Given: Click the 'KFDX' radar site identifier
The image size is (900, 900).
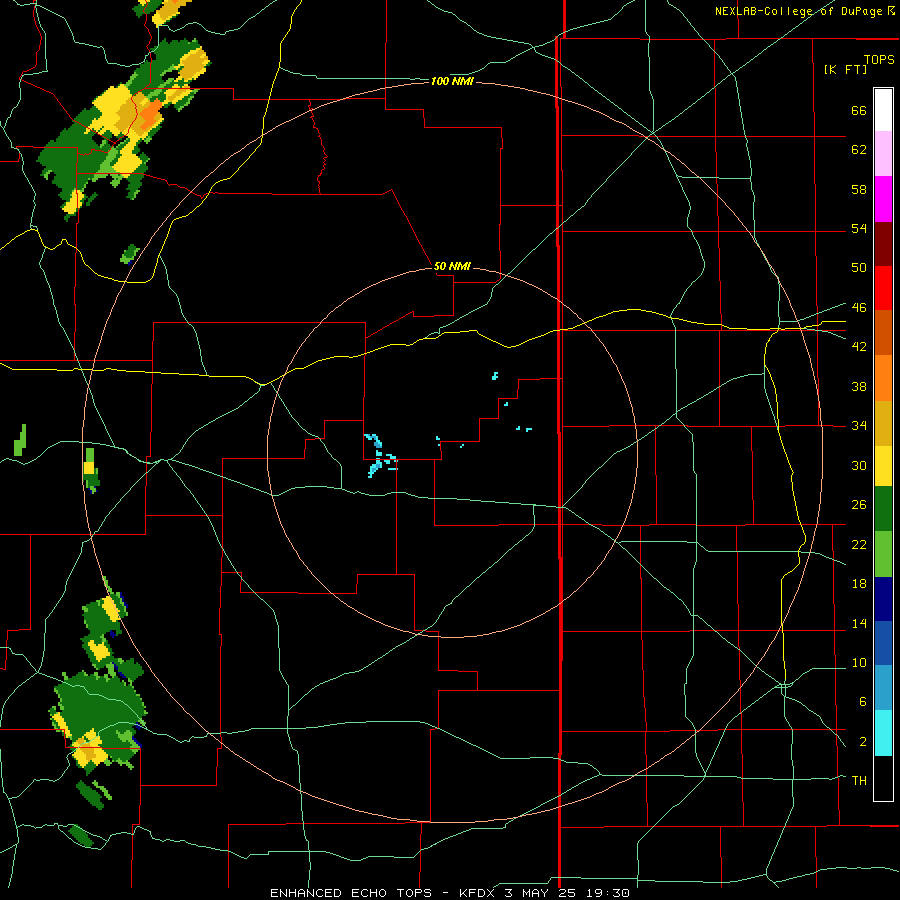Looking at the screenshot, I should (479, 893).
